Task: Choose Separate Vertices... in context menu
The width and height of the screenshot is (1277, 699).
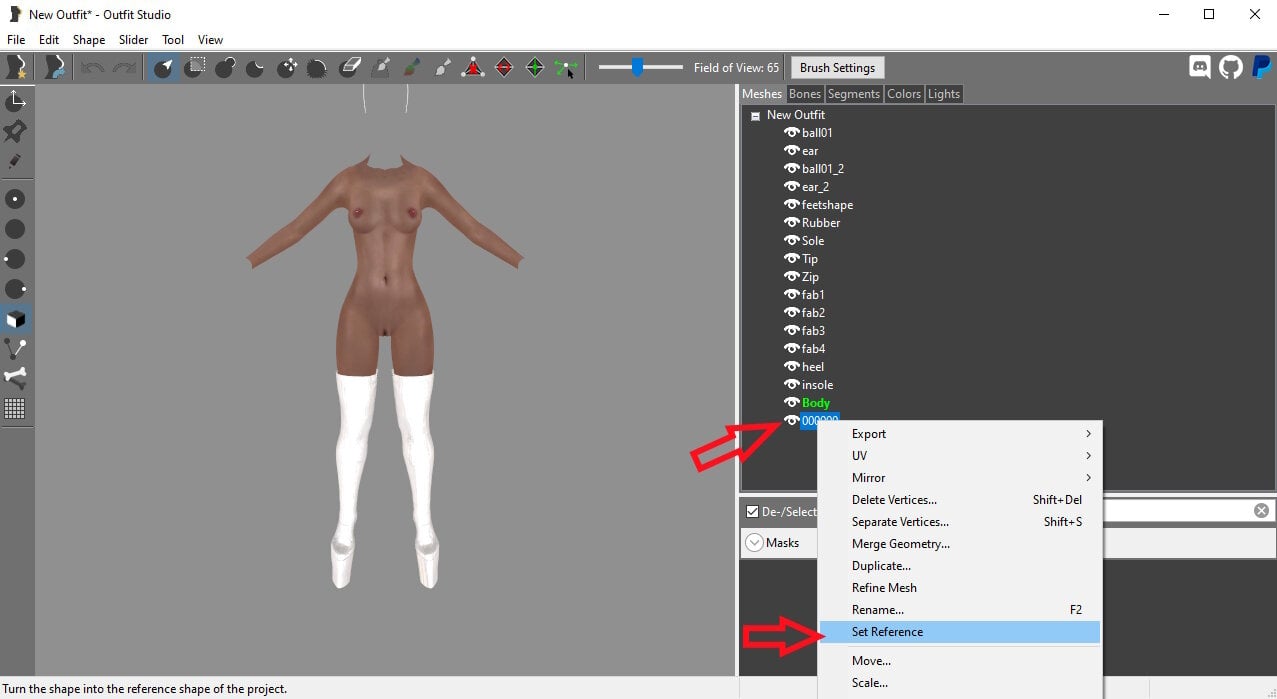Action: 959,522
